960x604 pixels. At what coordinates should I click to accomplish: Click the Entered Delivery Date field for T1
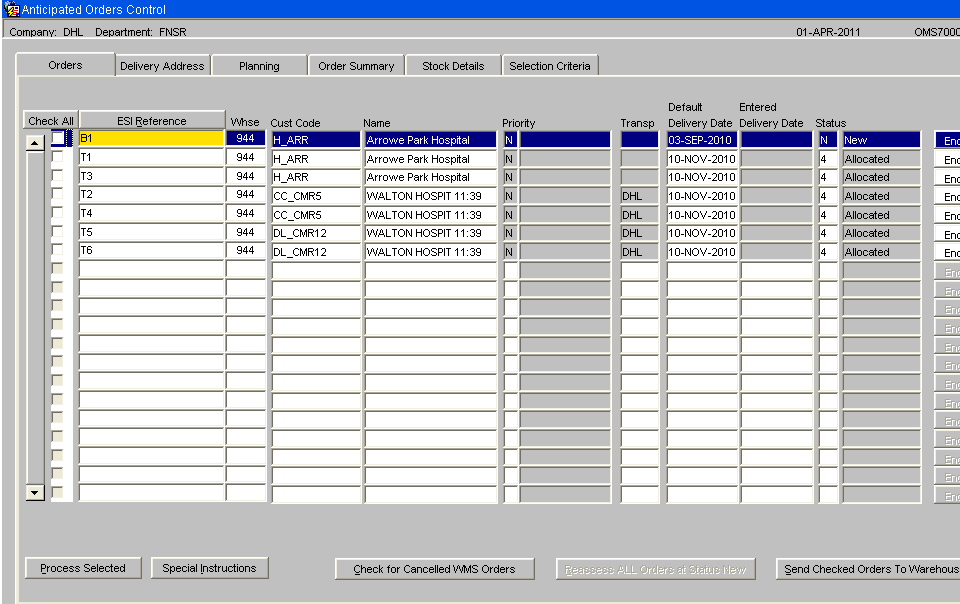[776, 159]
